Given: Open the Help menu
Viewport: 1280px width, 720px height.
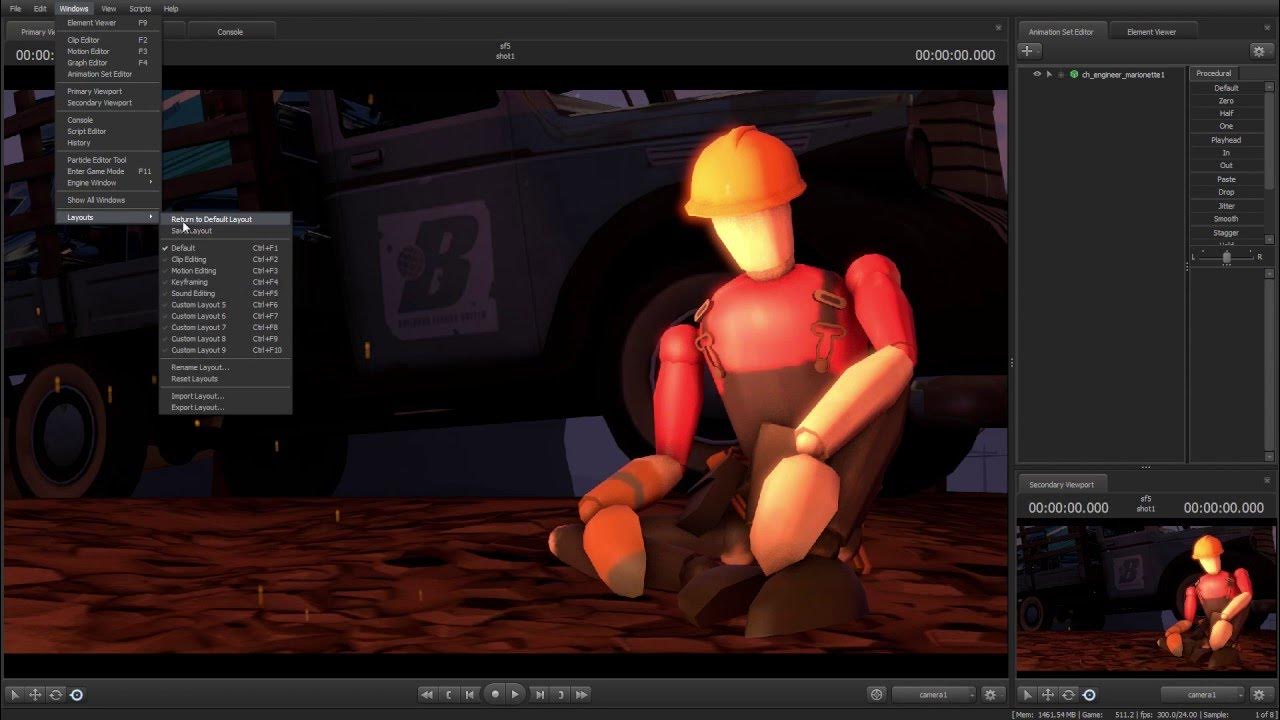Looking at the screenshot, I should pyautogui.click(x=171, y=9).
